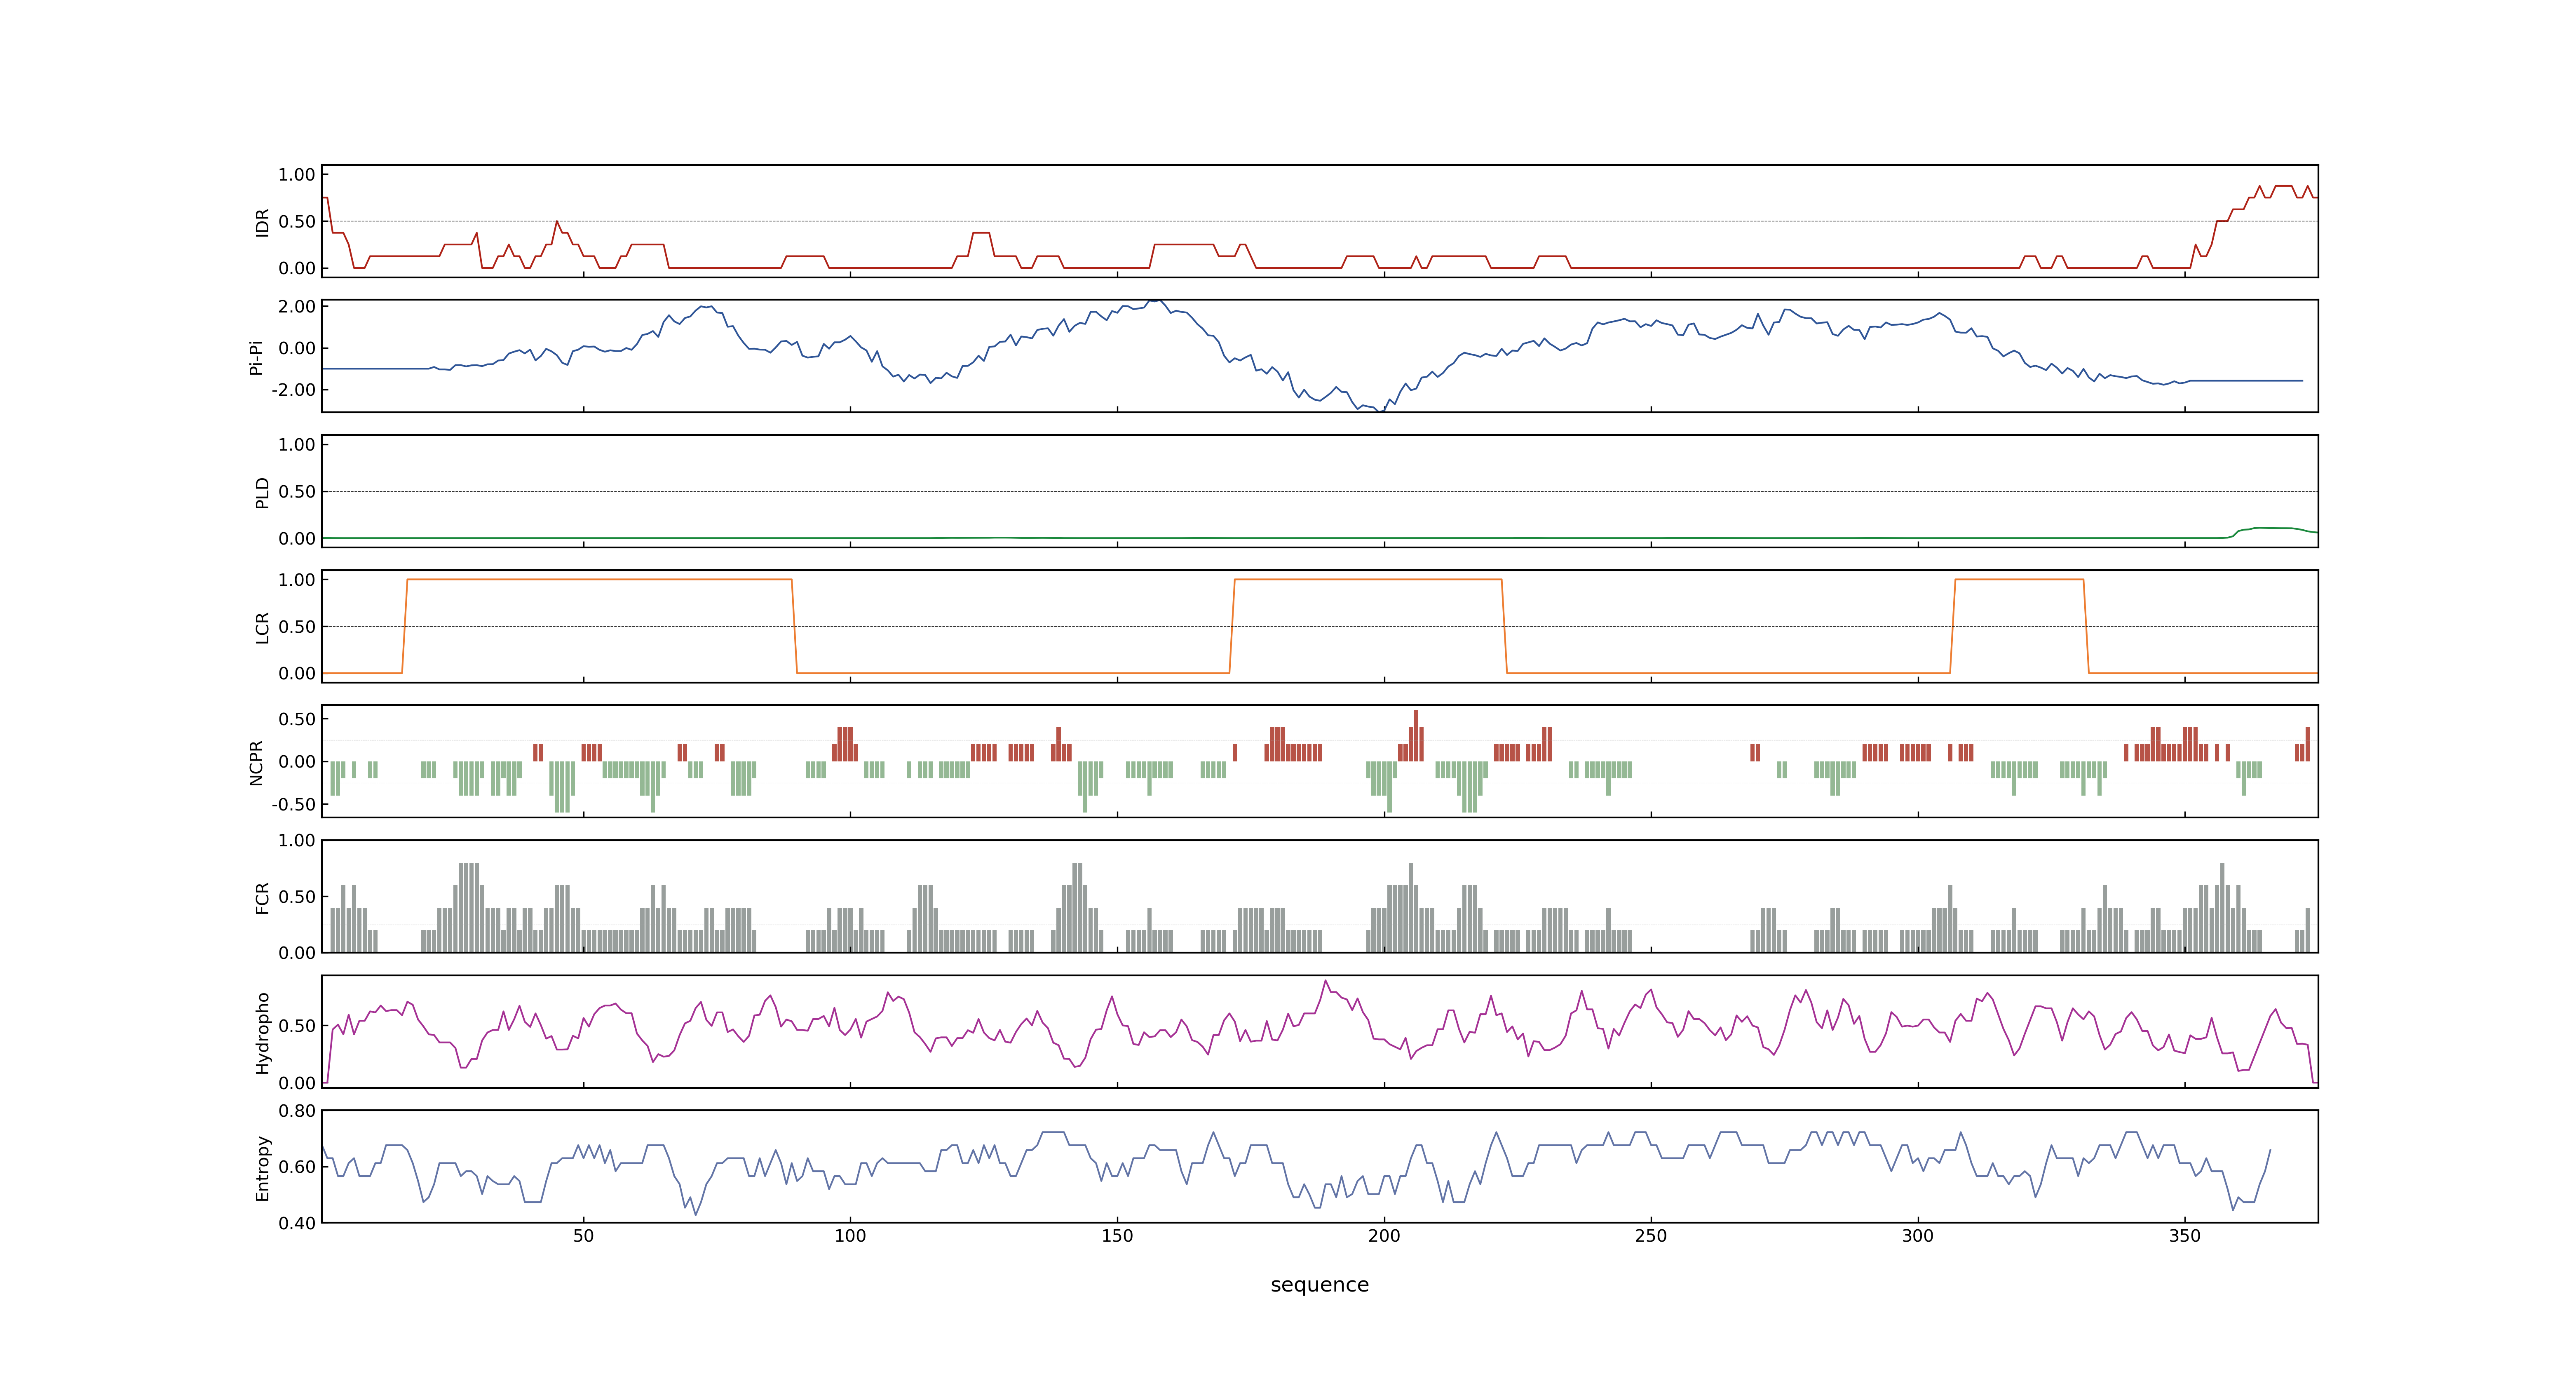Click the IDR axis label
The height and width of the screenshot is (1374, 2576).
(262, 222)
